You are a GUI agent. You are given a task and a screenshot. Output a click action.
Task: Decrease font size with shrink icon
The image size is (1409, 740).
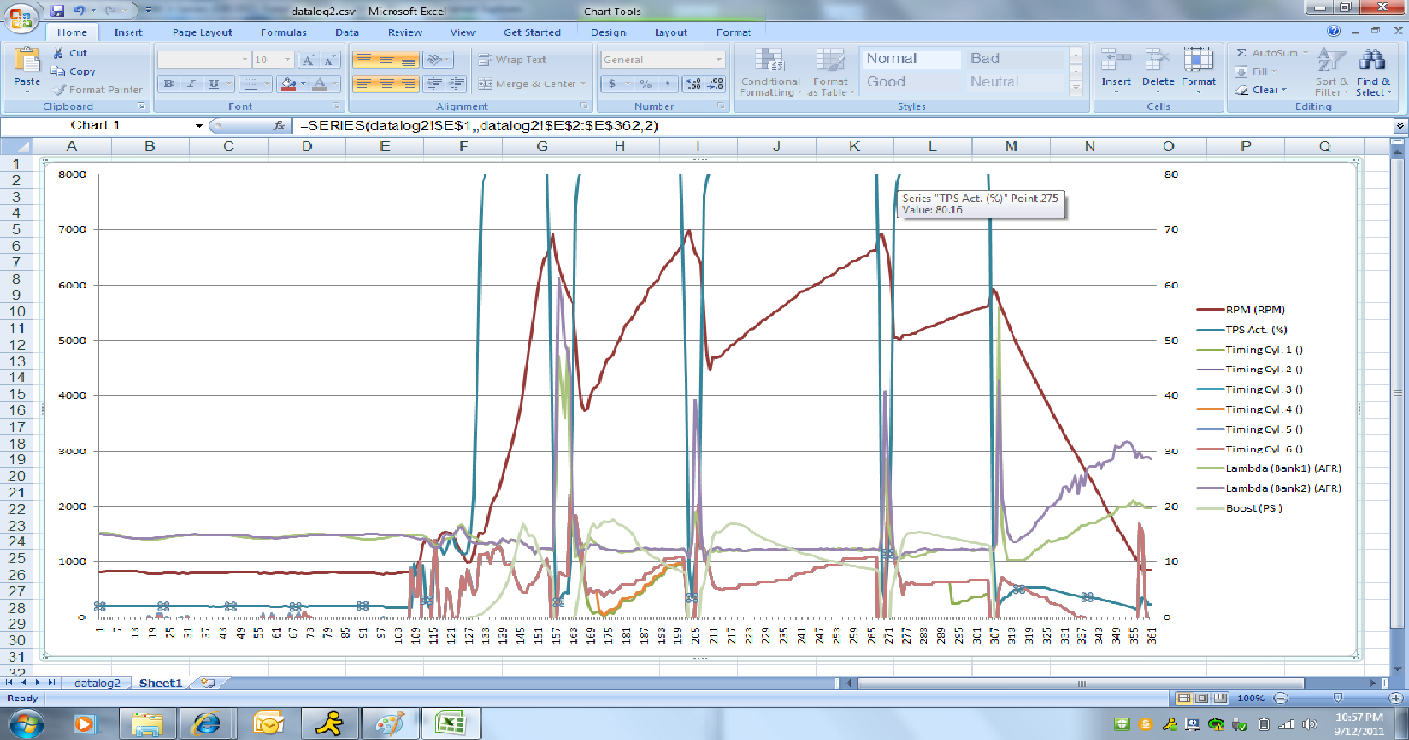(330, 60)
